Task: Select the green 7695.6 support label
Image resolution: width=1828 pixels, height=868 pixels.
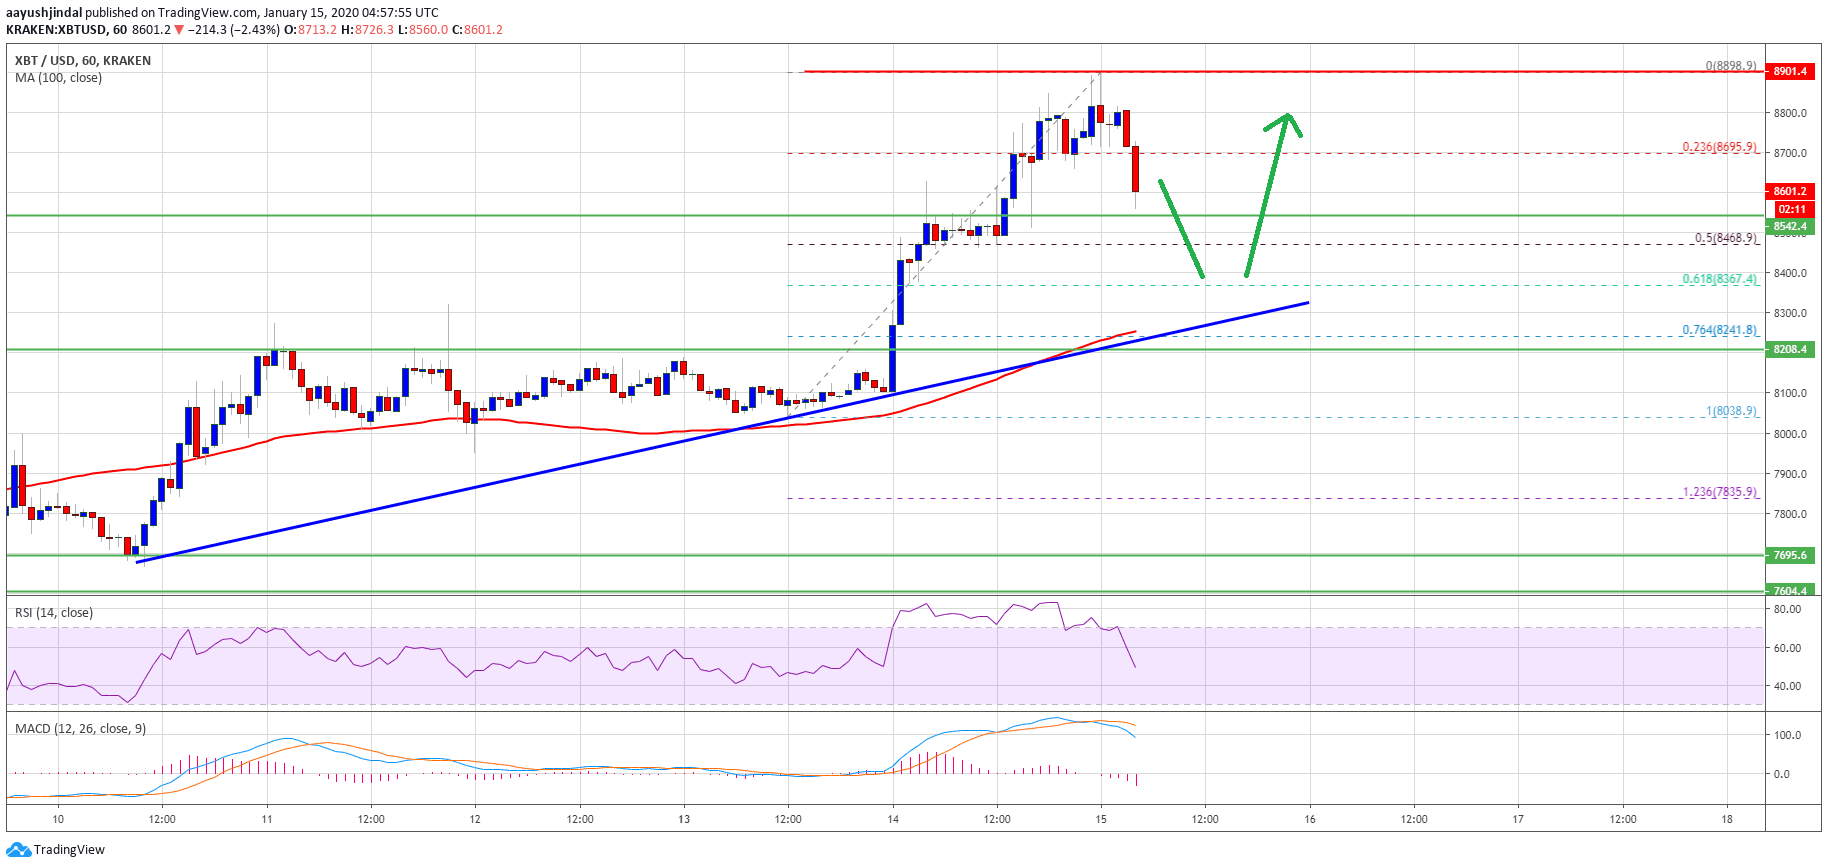Action: [x=1790, y=555]
